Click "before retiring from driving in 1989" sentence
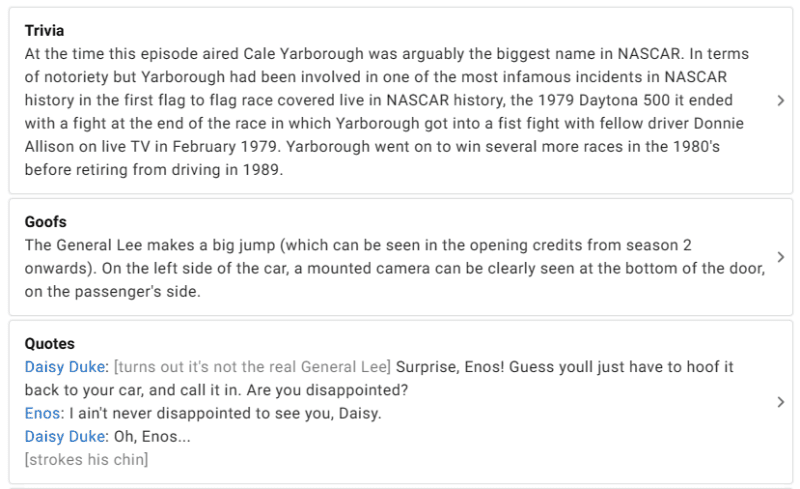The image size is (800, 489). point(152,169)
